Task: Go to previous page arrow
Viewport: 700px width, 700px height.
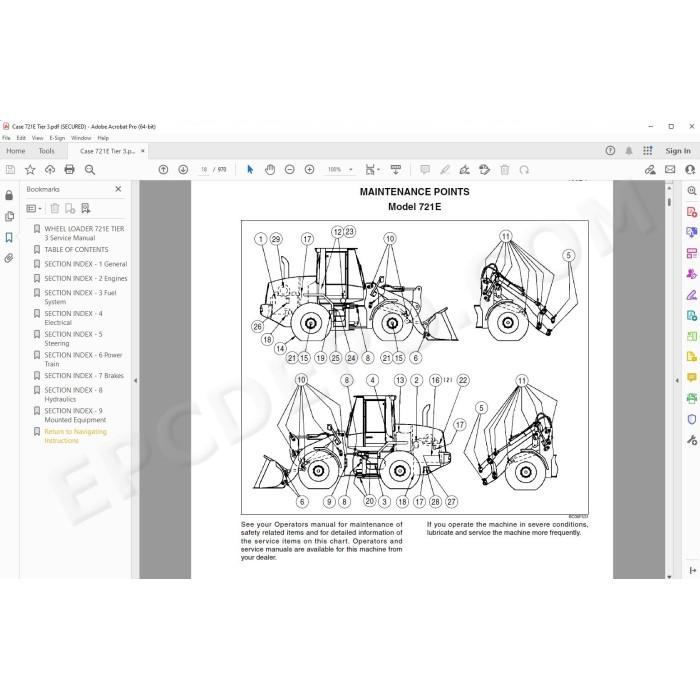Action: [x=163, y=170]
